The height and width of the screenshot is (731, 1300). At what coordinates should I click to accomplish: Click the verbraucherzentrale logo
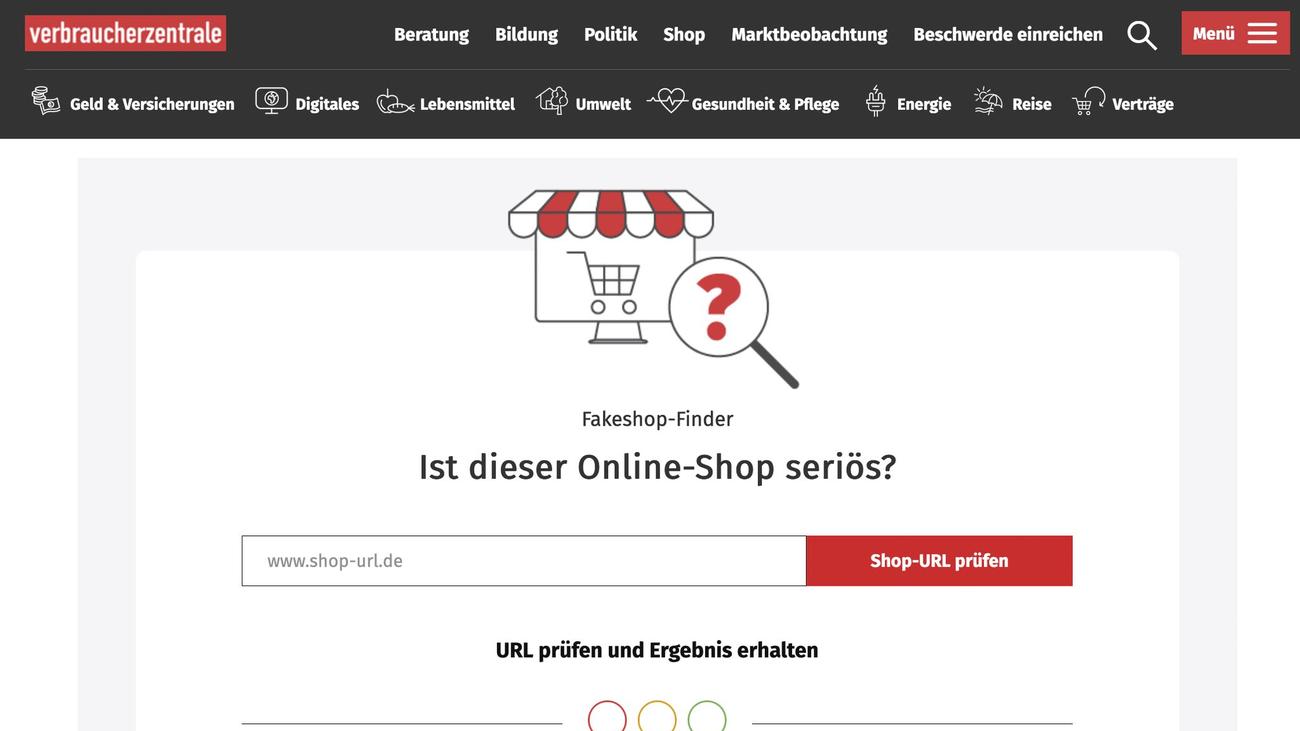click(126, 33)
